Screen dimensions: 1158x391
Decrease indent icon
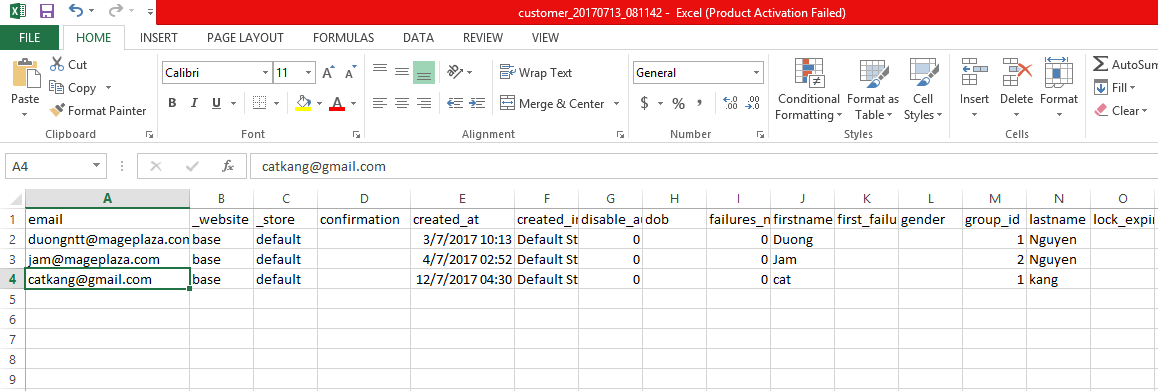point(455,103)
